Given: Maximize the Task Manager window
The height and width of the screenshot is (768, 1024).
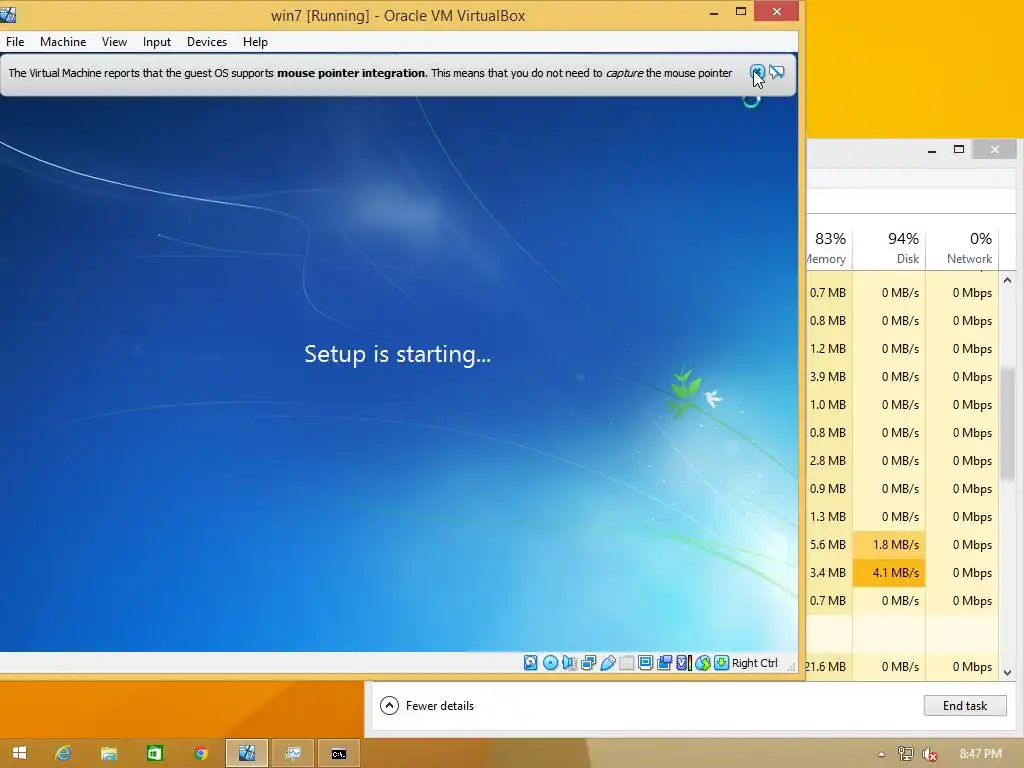Looking at the screenshot, I should point(959,150).
